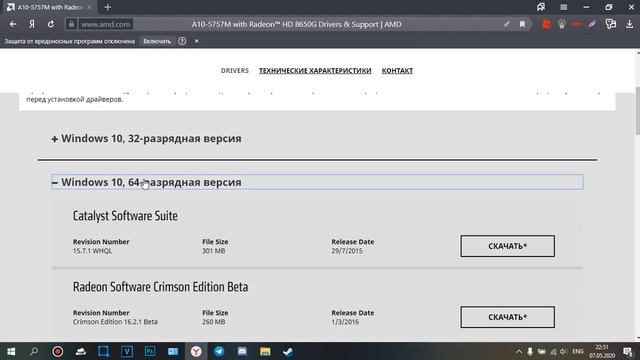
Task: Open File Explorer from the taskbar
Action: [x=265, y=351]
